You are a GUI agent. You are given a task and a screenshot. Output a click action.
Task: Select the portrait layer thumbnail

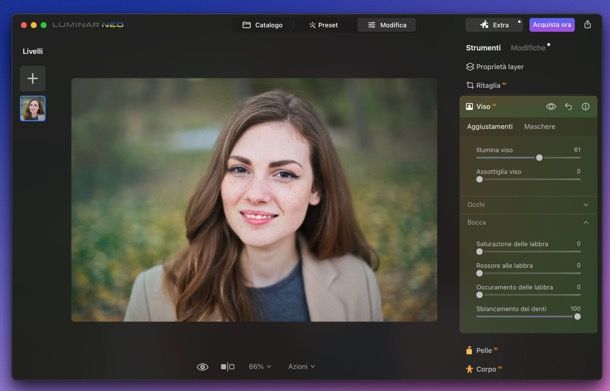click(33, 109)
